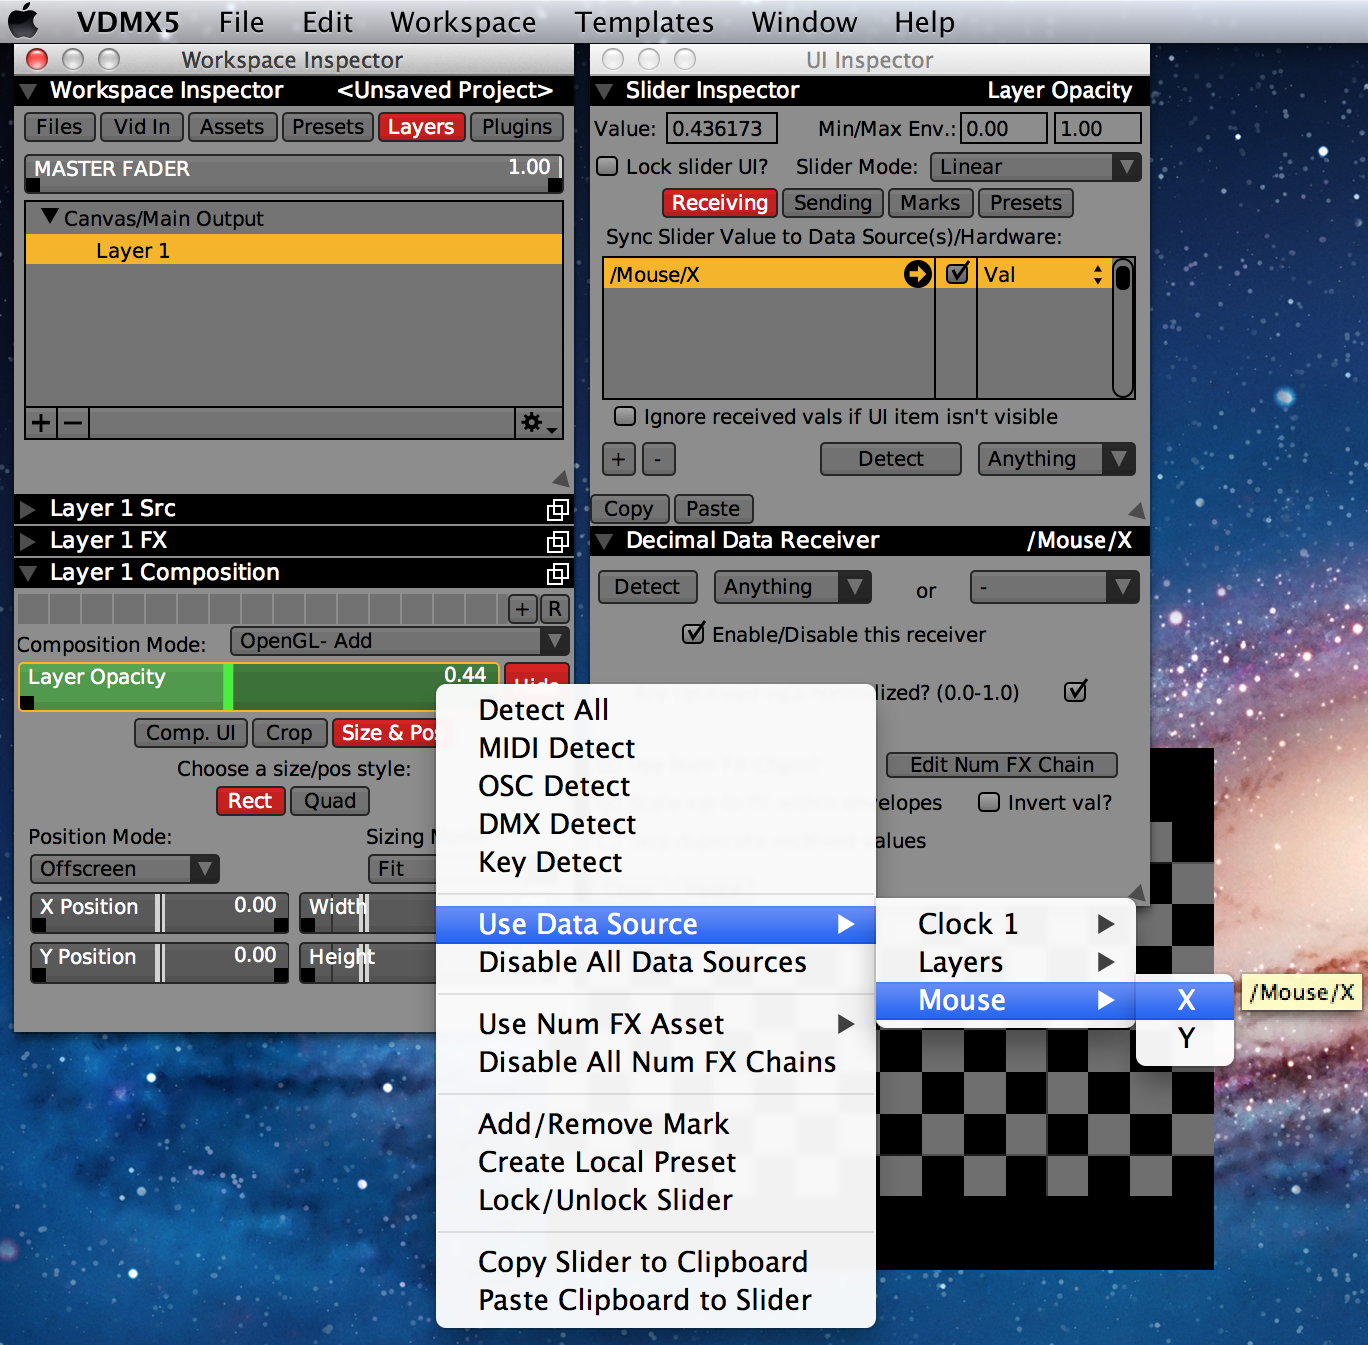Viewport: 1368px width, 1345px height.
Task: Open the Composition Mode OpenGL-Add dropdown
Action: click(x=399, y=641)
